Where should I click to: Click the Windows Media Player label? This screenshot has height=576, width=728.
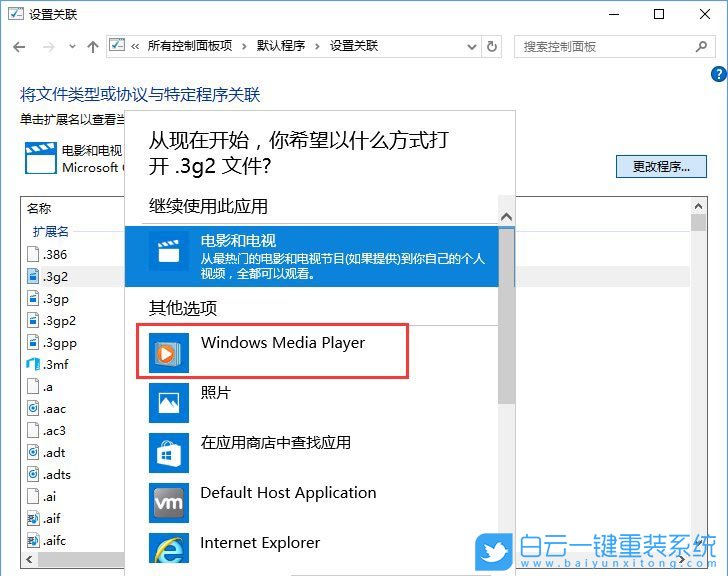[x=283, y=343]
